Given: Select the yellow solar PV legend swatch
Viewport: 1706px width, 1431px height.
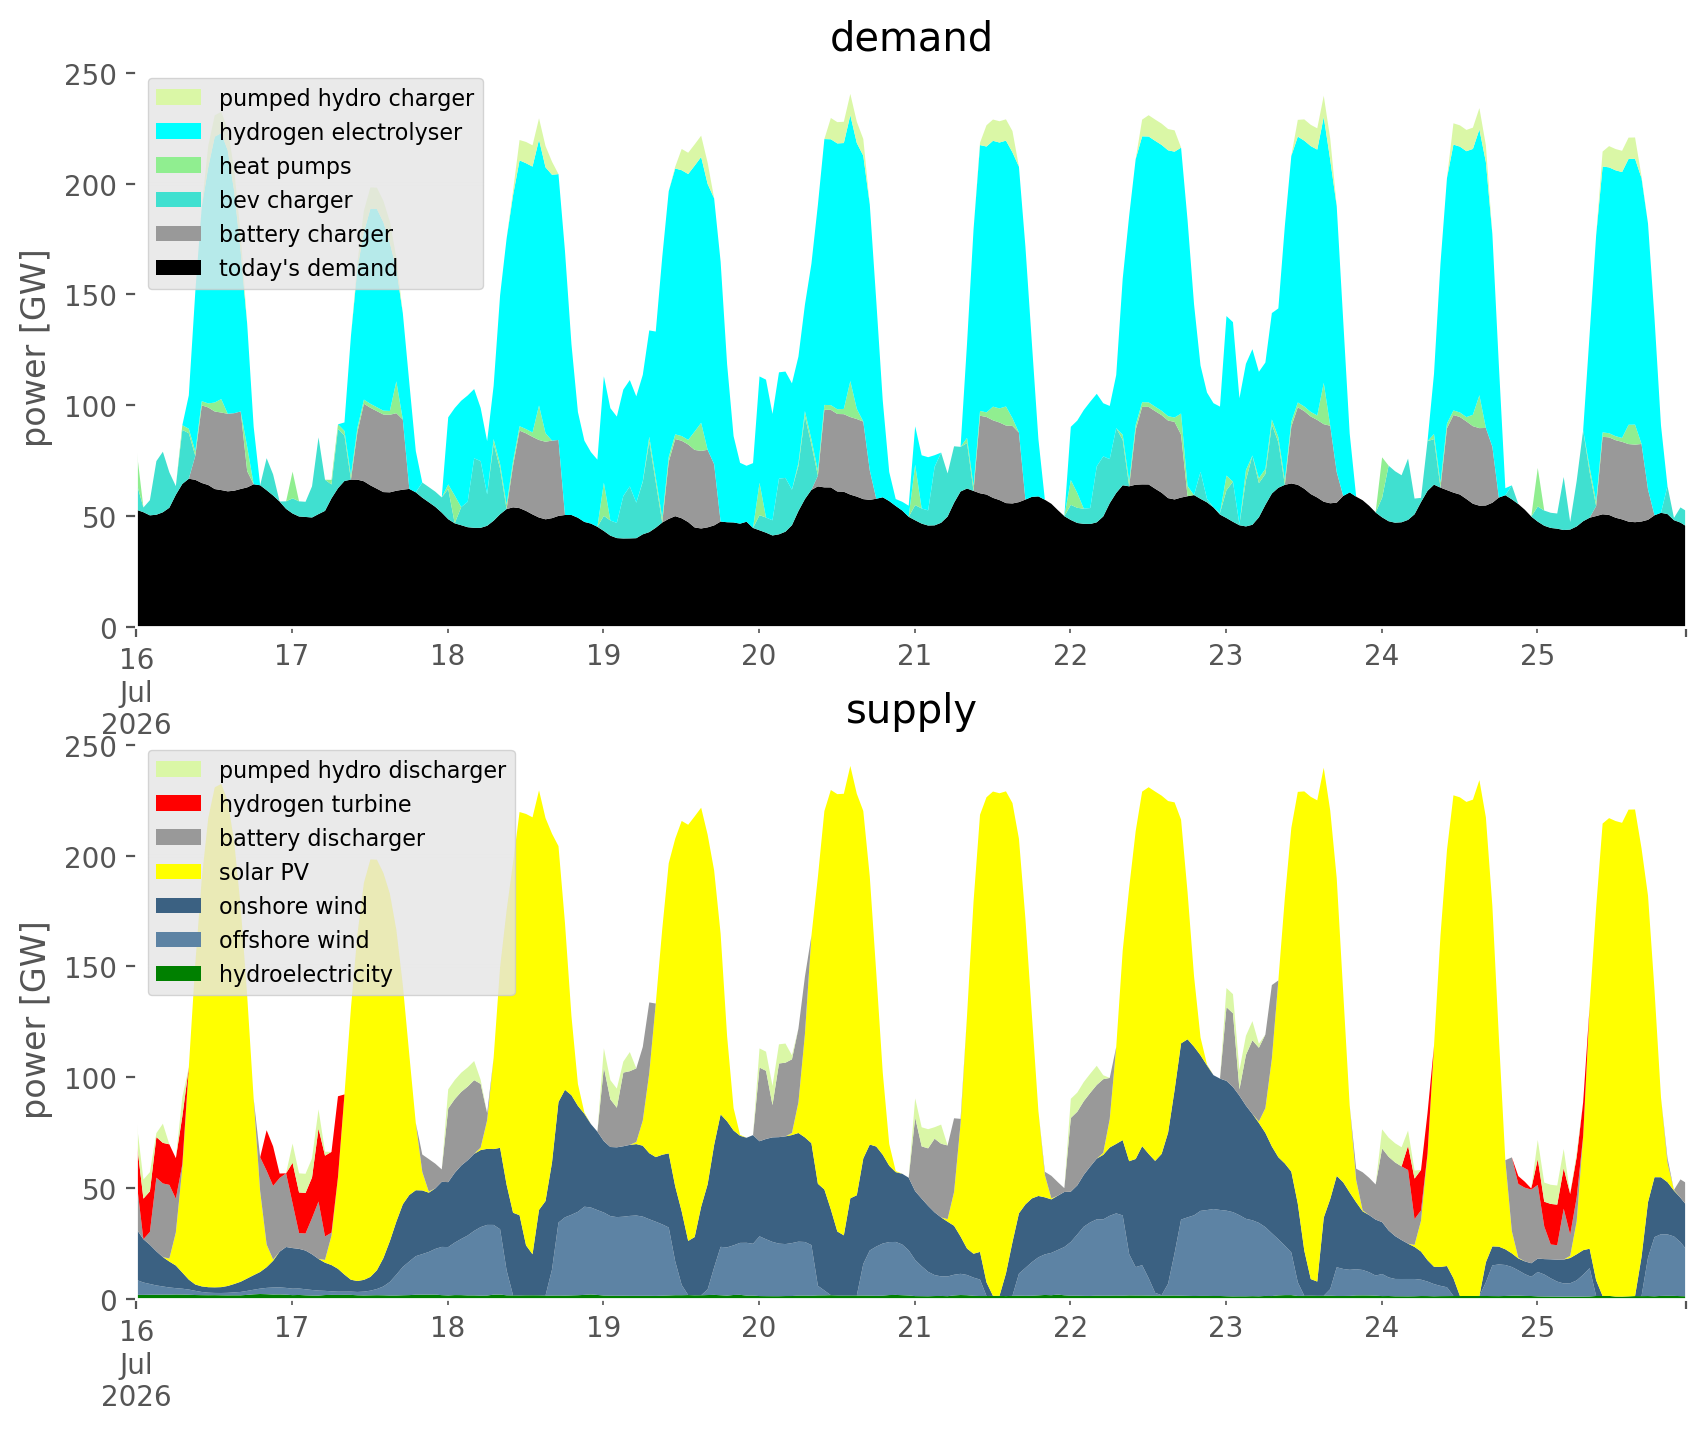Looking at the screenshot, I should tap(179, 872).
